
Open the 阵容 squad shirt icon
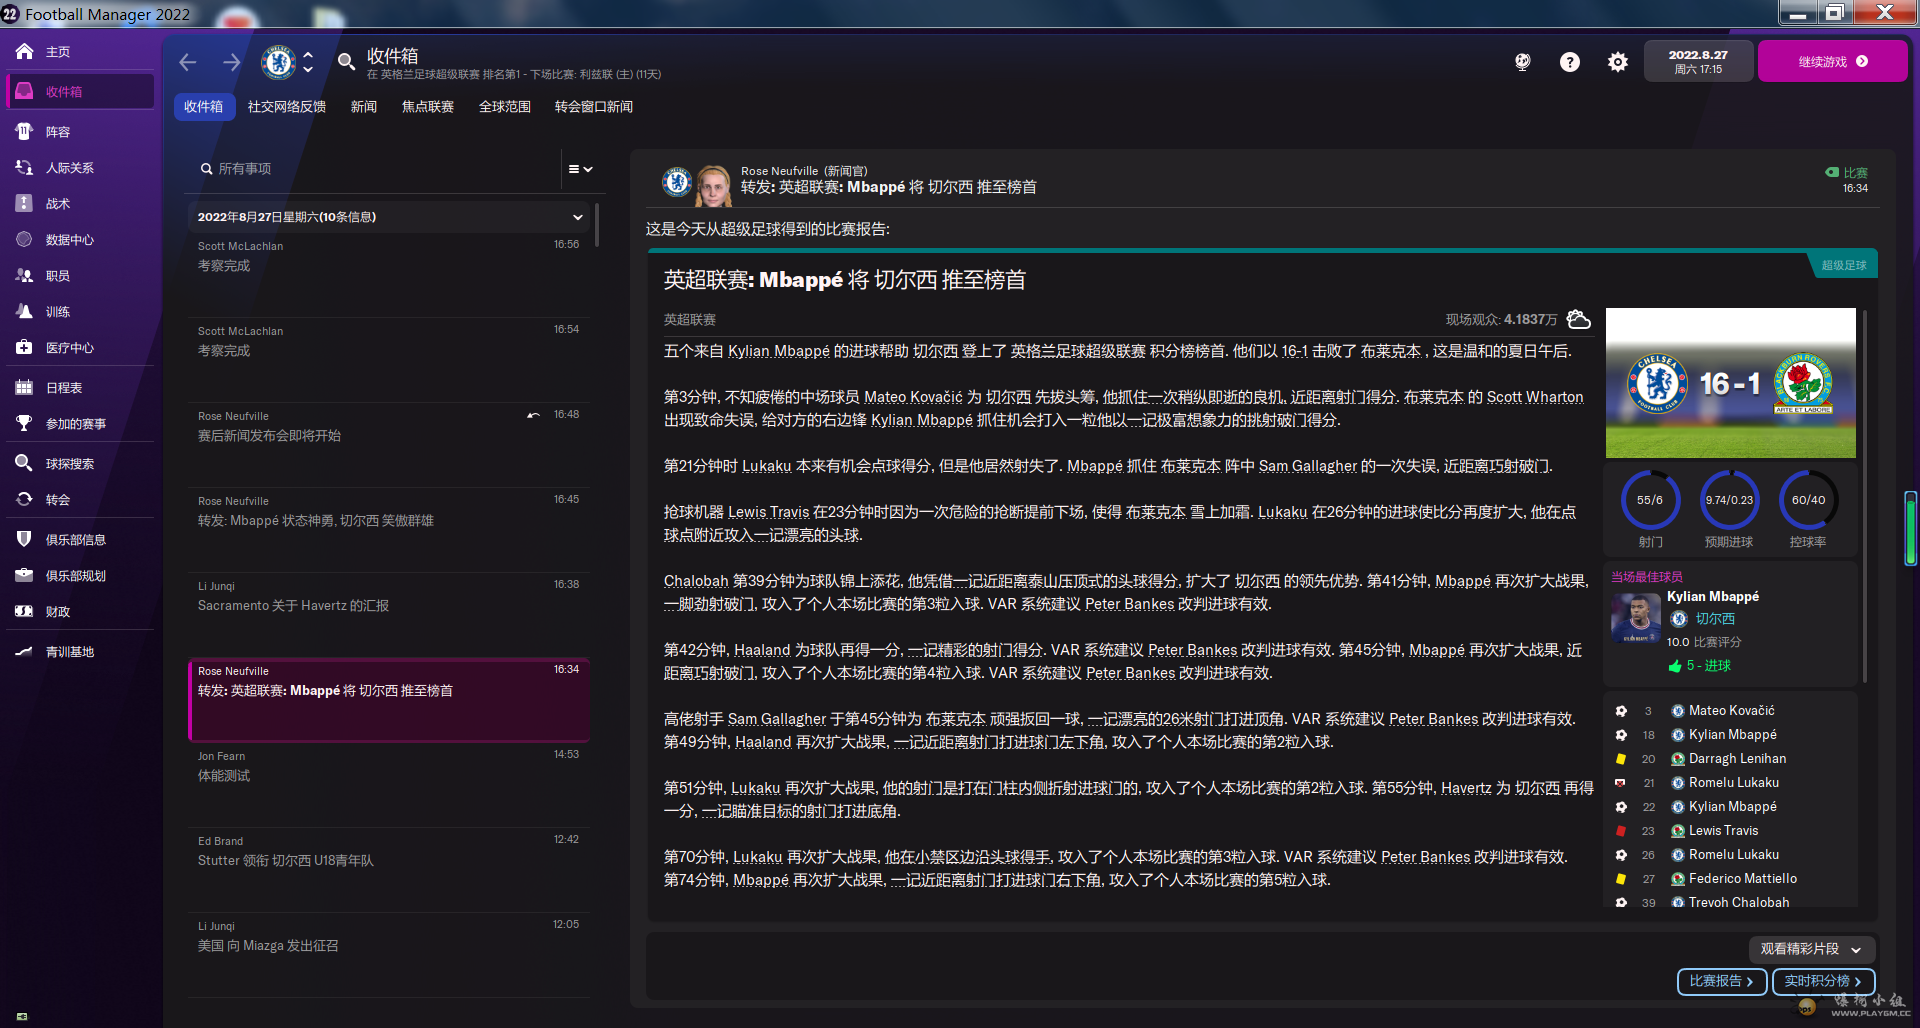24,131
